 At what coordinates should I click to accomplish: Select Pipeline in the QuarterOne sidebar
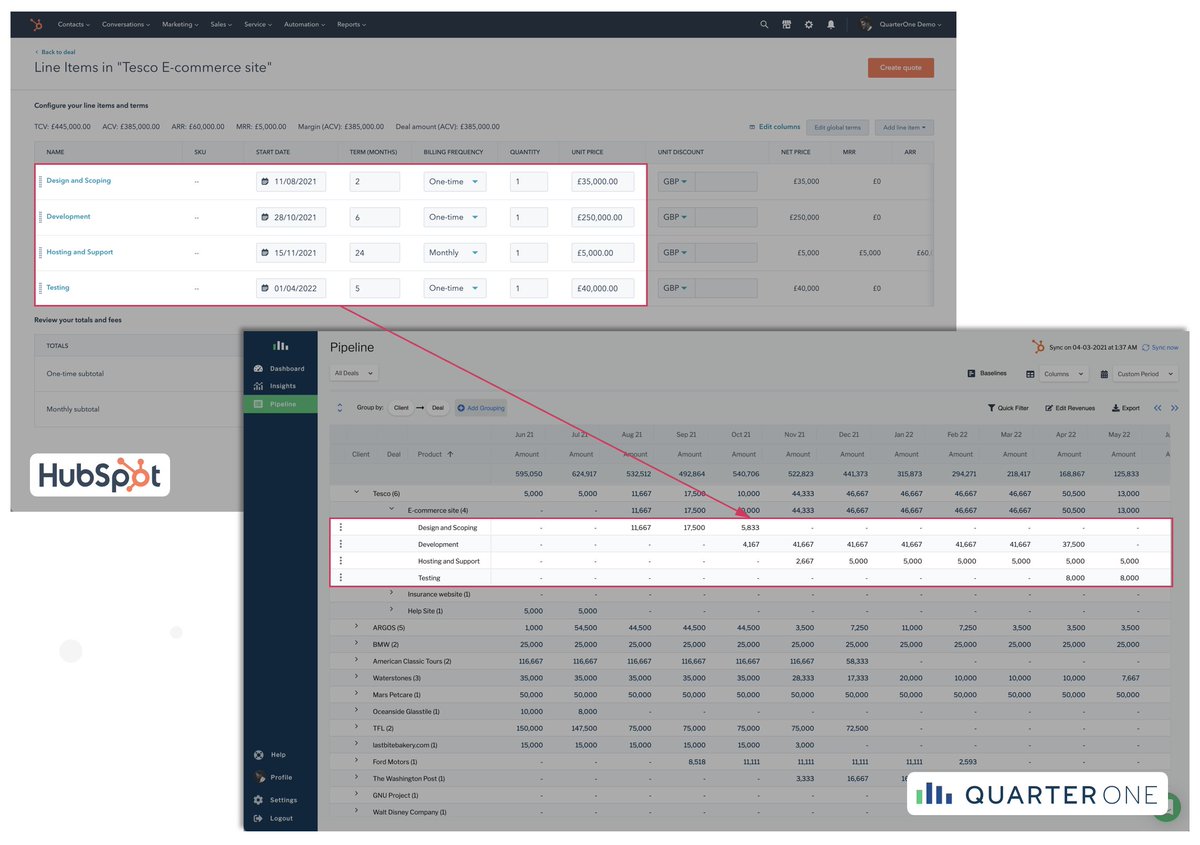(x=280, y=404)
